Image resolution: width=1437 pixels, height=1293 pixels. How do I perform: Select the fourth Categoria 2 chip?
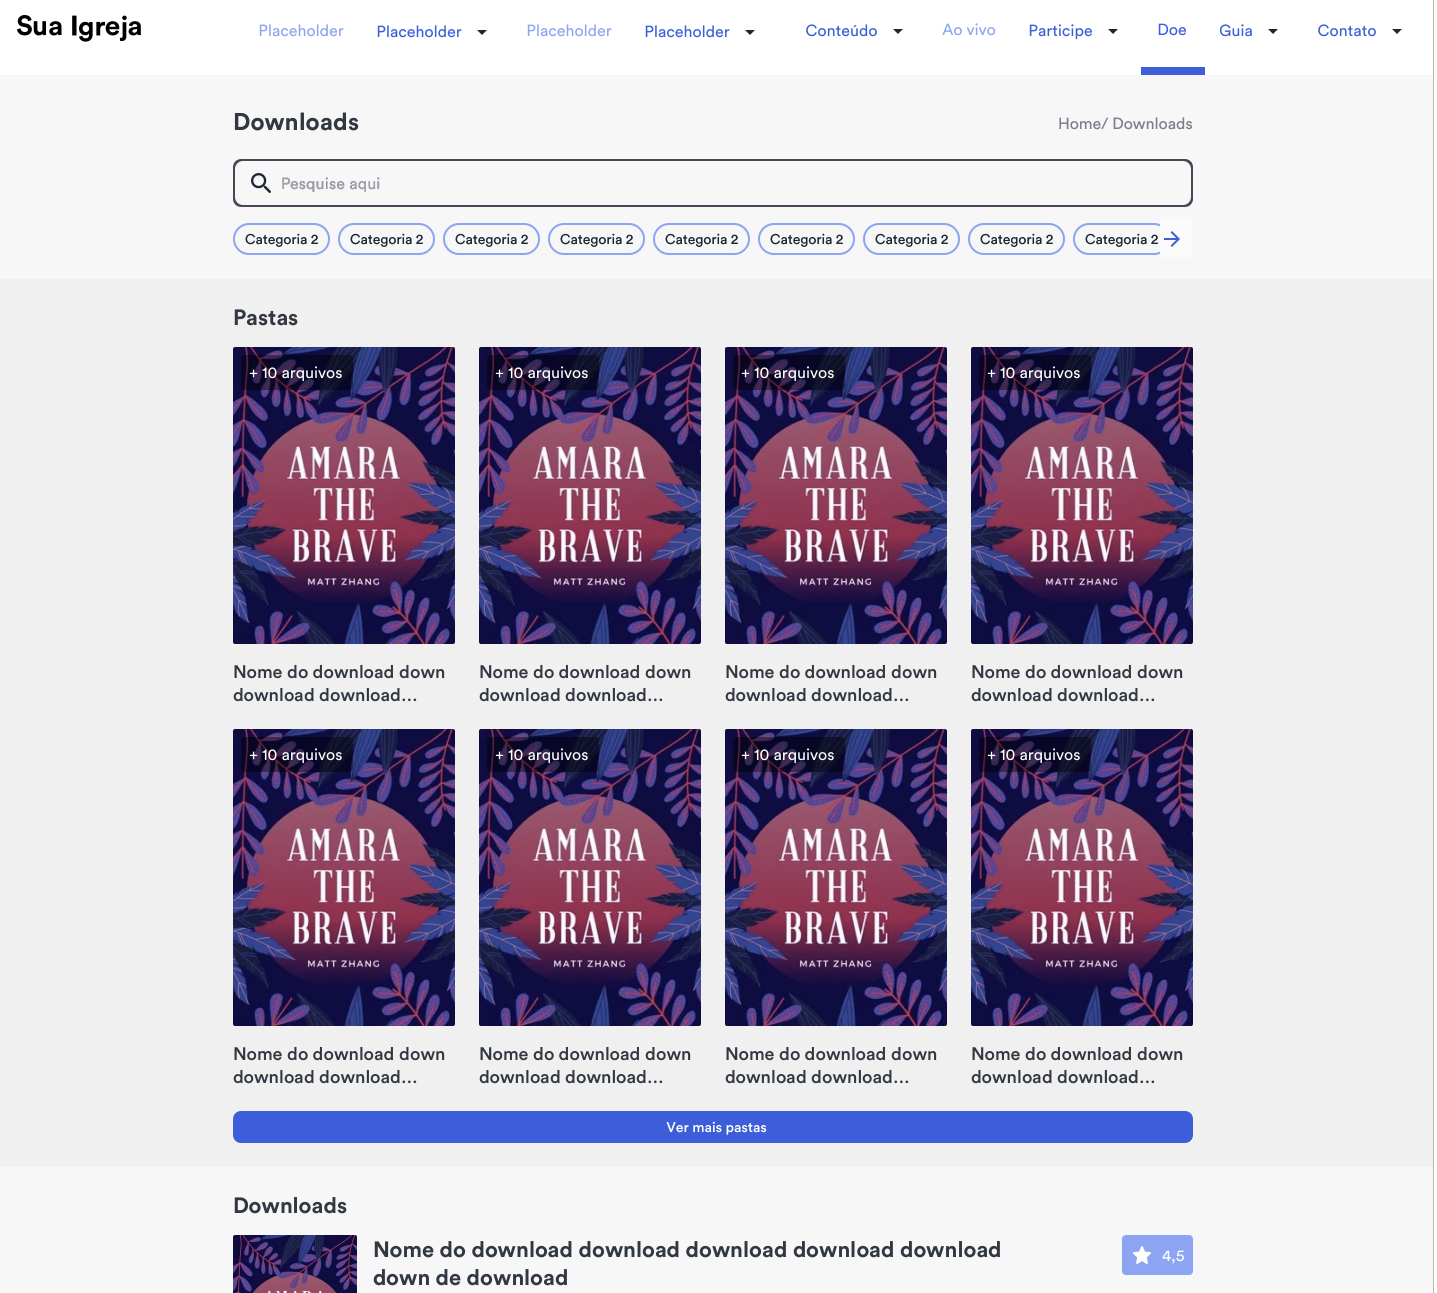(x=597, y=239)
